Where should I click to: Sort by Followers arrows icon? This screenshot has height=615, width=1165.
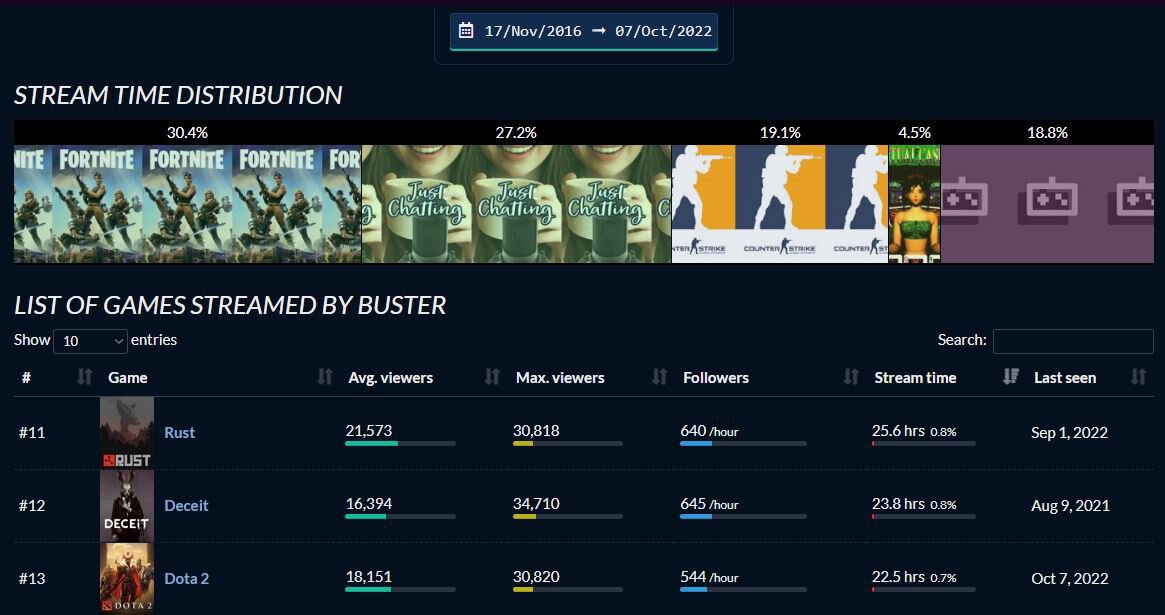[x=851, y=377]
